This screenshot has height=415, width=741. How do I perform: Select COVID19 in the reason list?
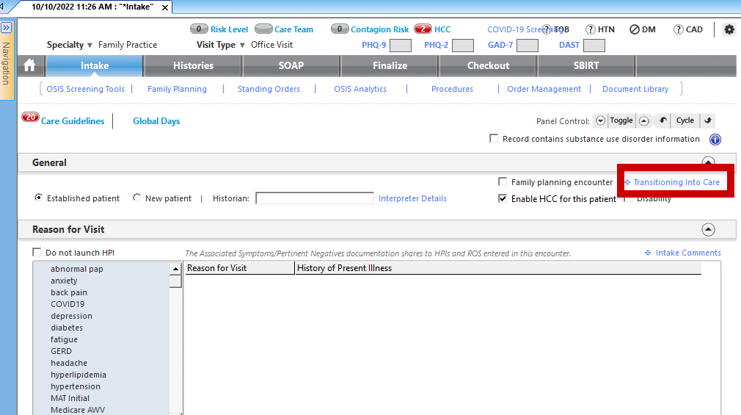(68, 304)
